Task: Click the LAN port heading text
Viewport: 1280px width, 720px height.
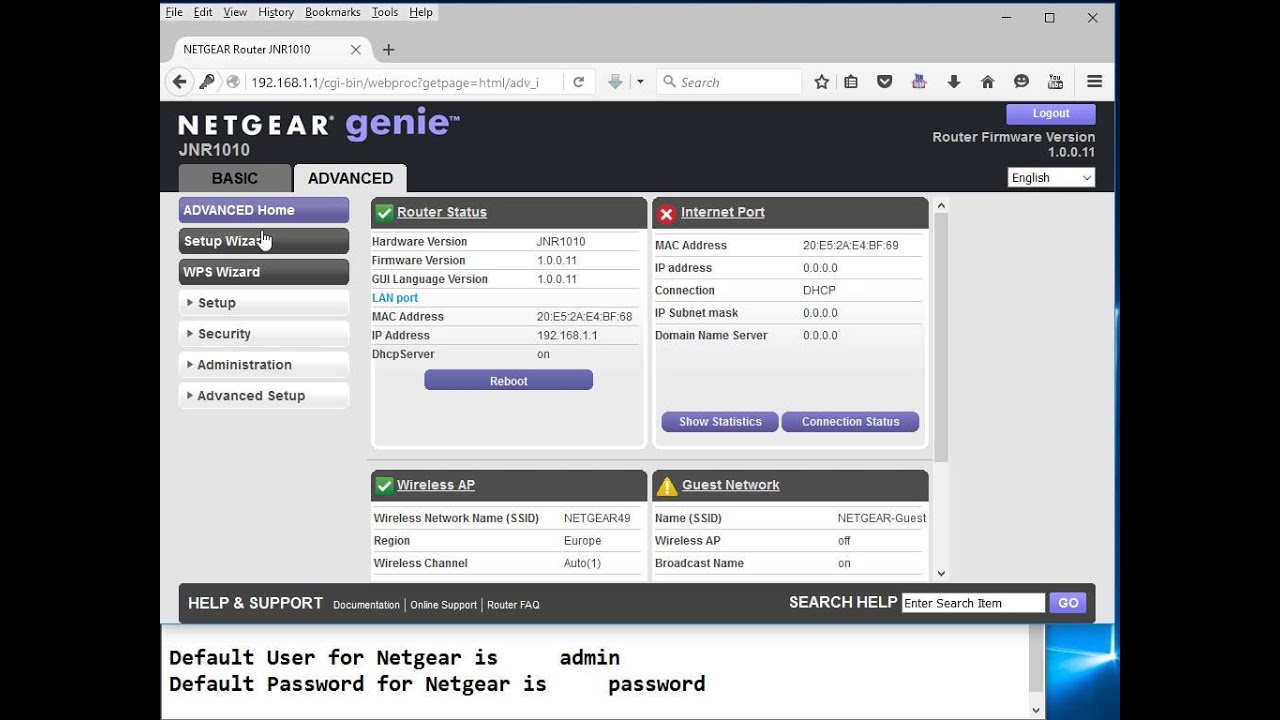Action: coord(395,298)
